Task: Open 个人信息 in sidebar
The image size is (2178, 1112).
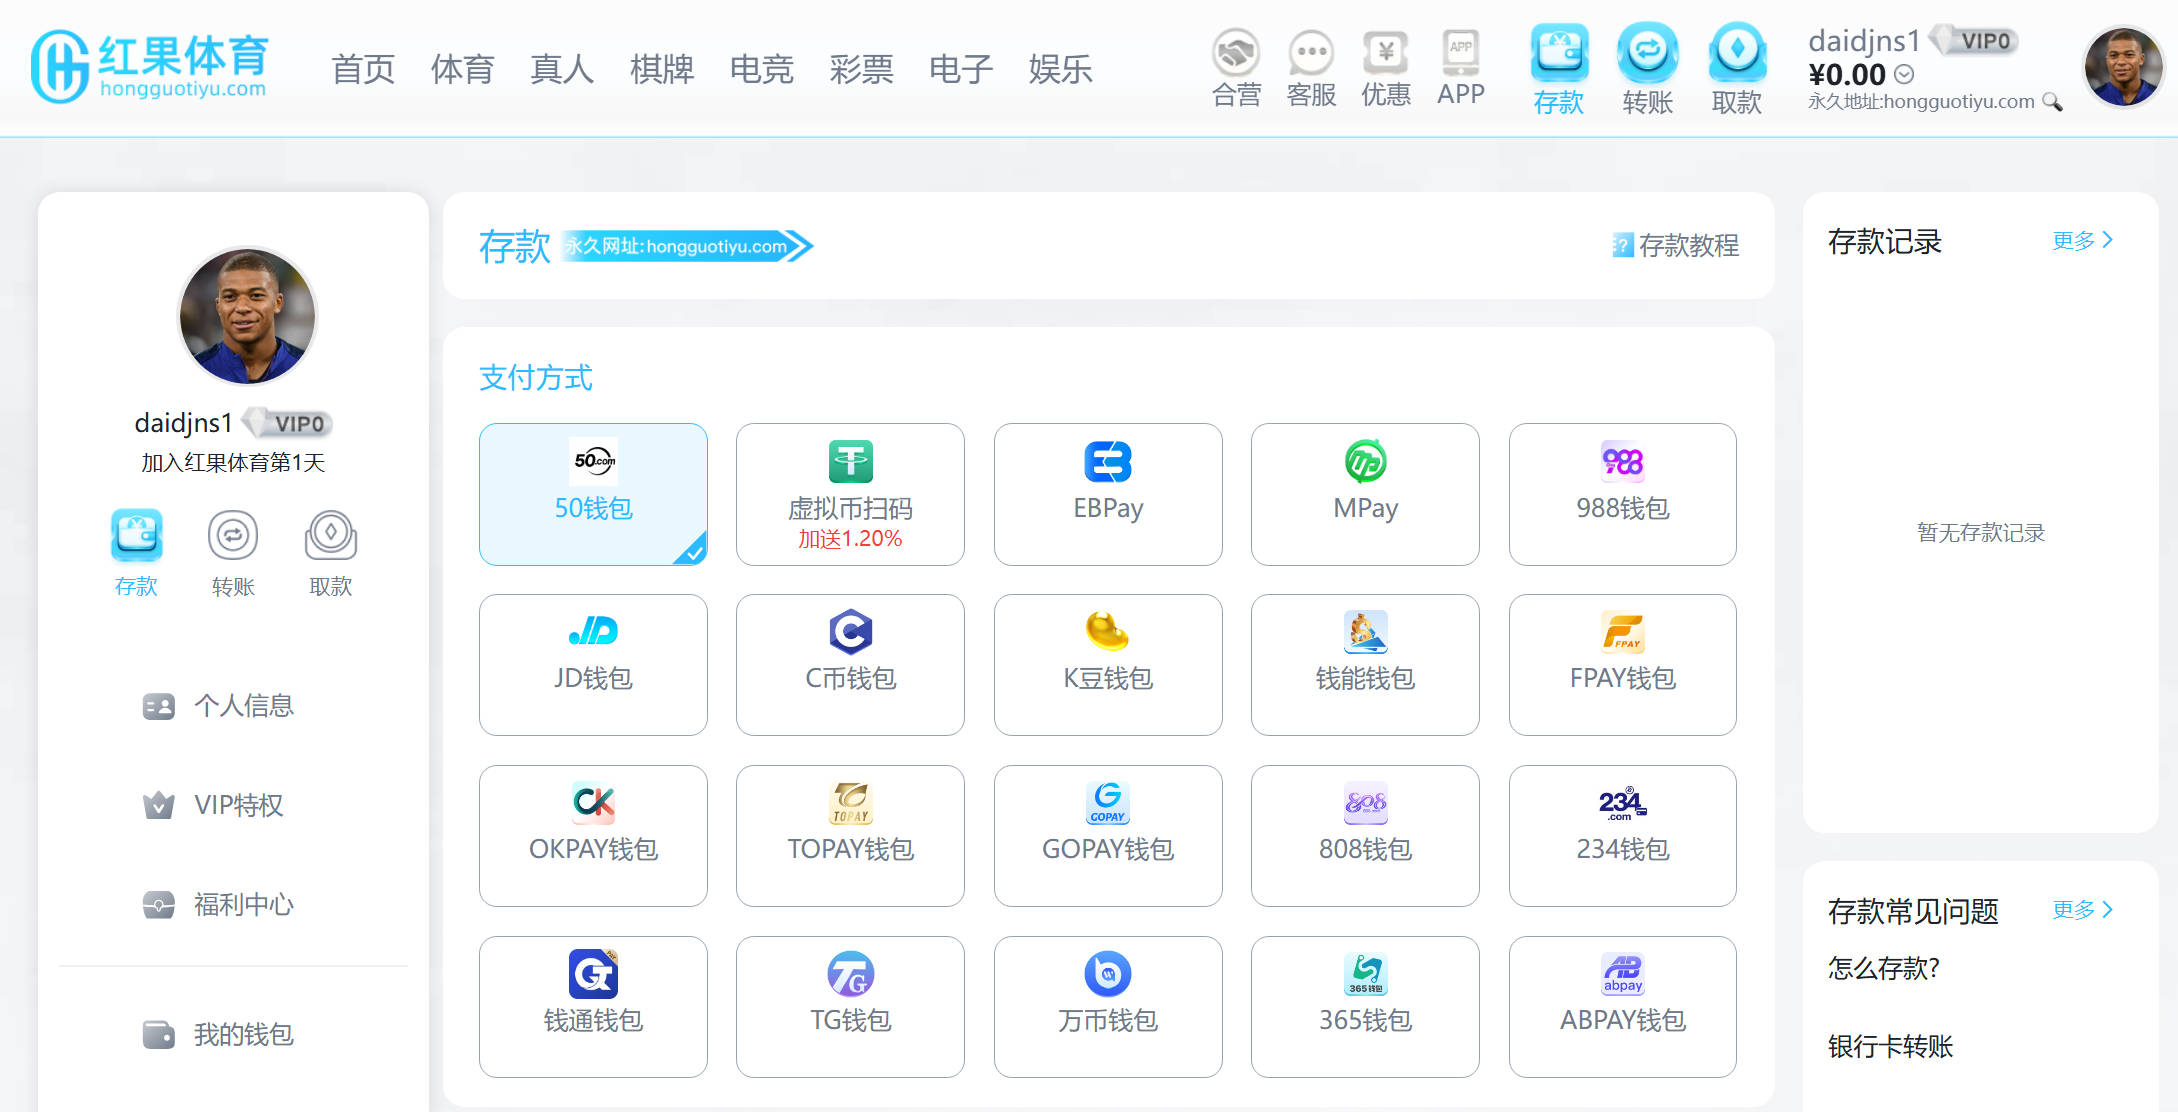Action: [x=218, y=706]
